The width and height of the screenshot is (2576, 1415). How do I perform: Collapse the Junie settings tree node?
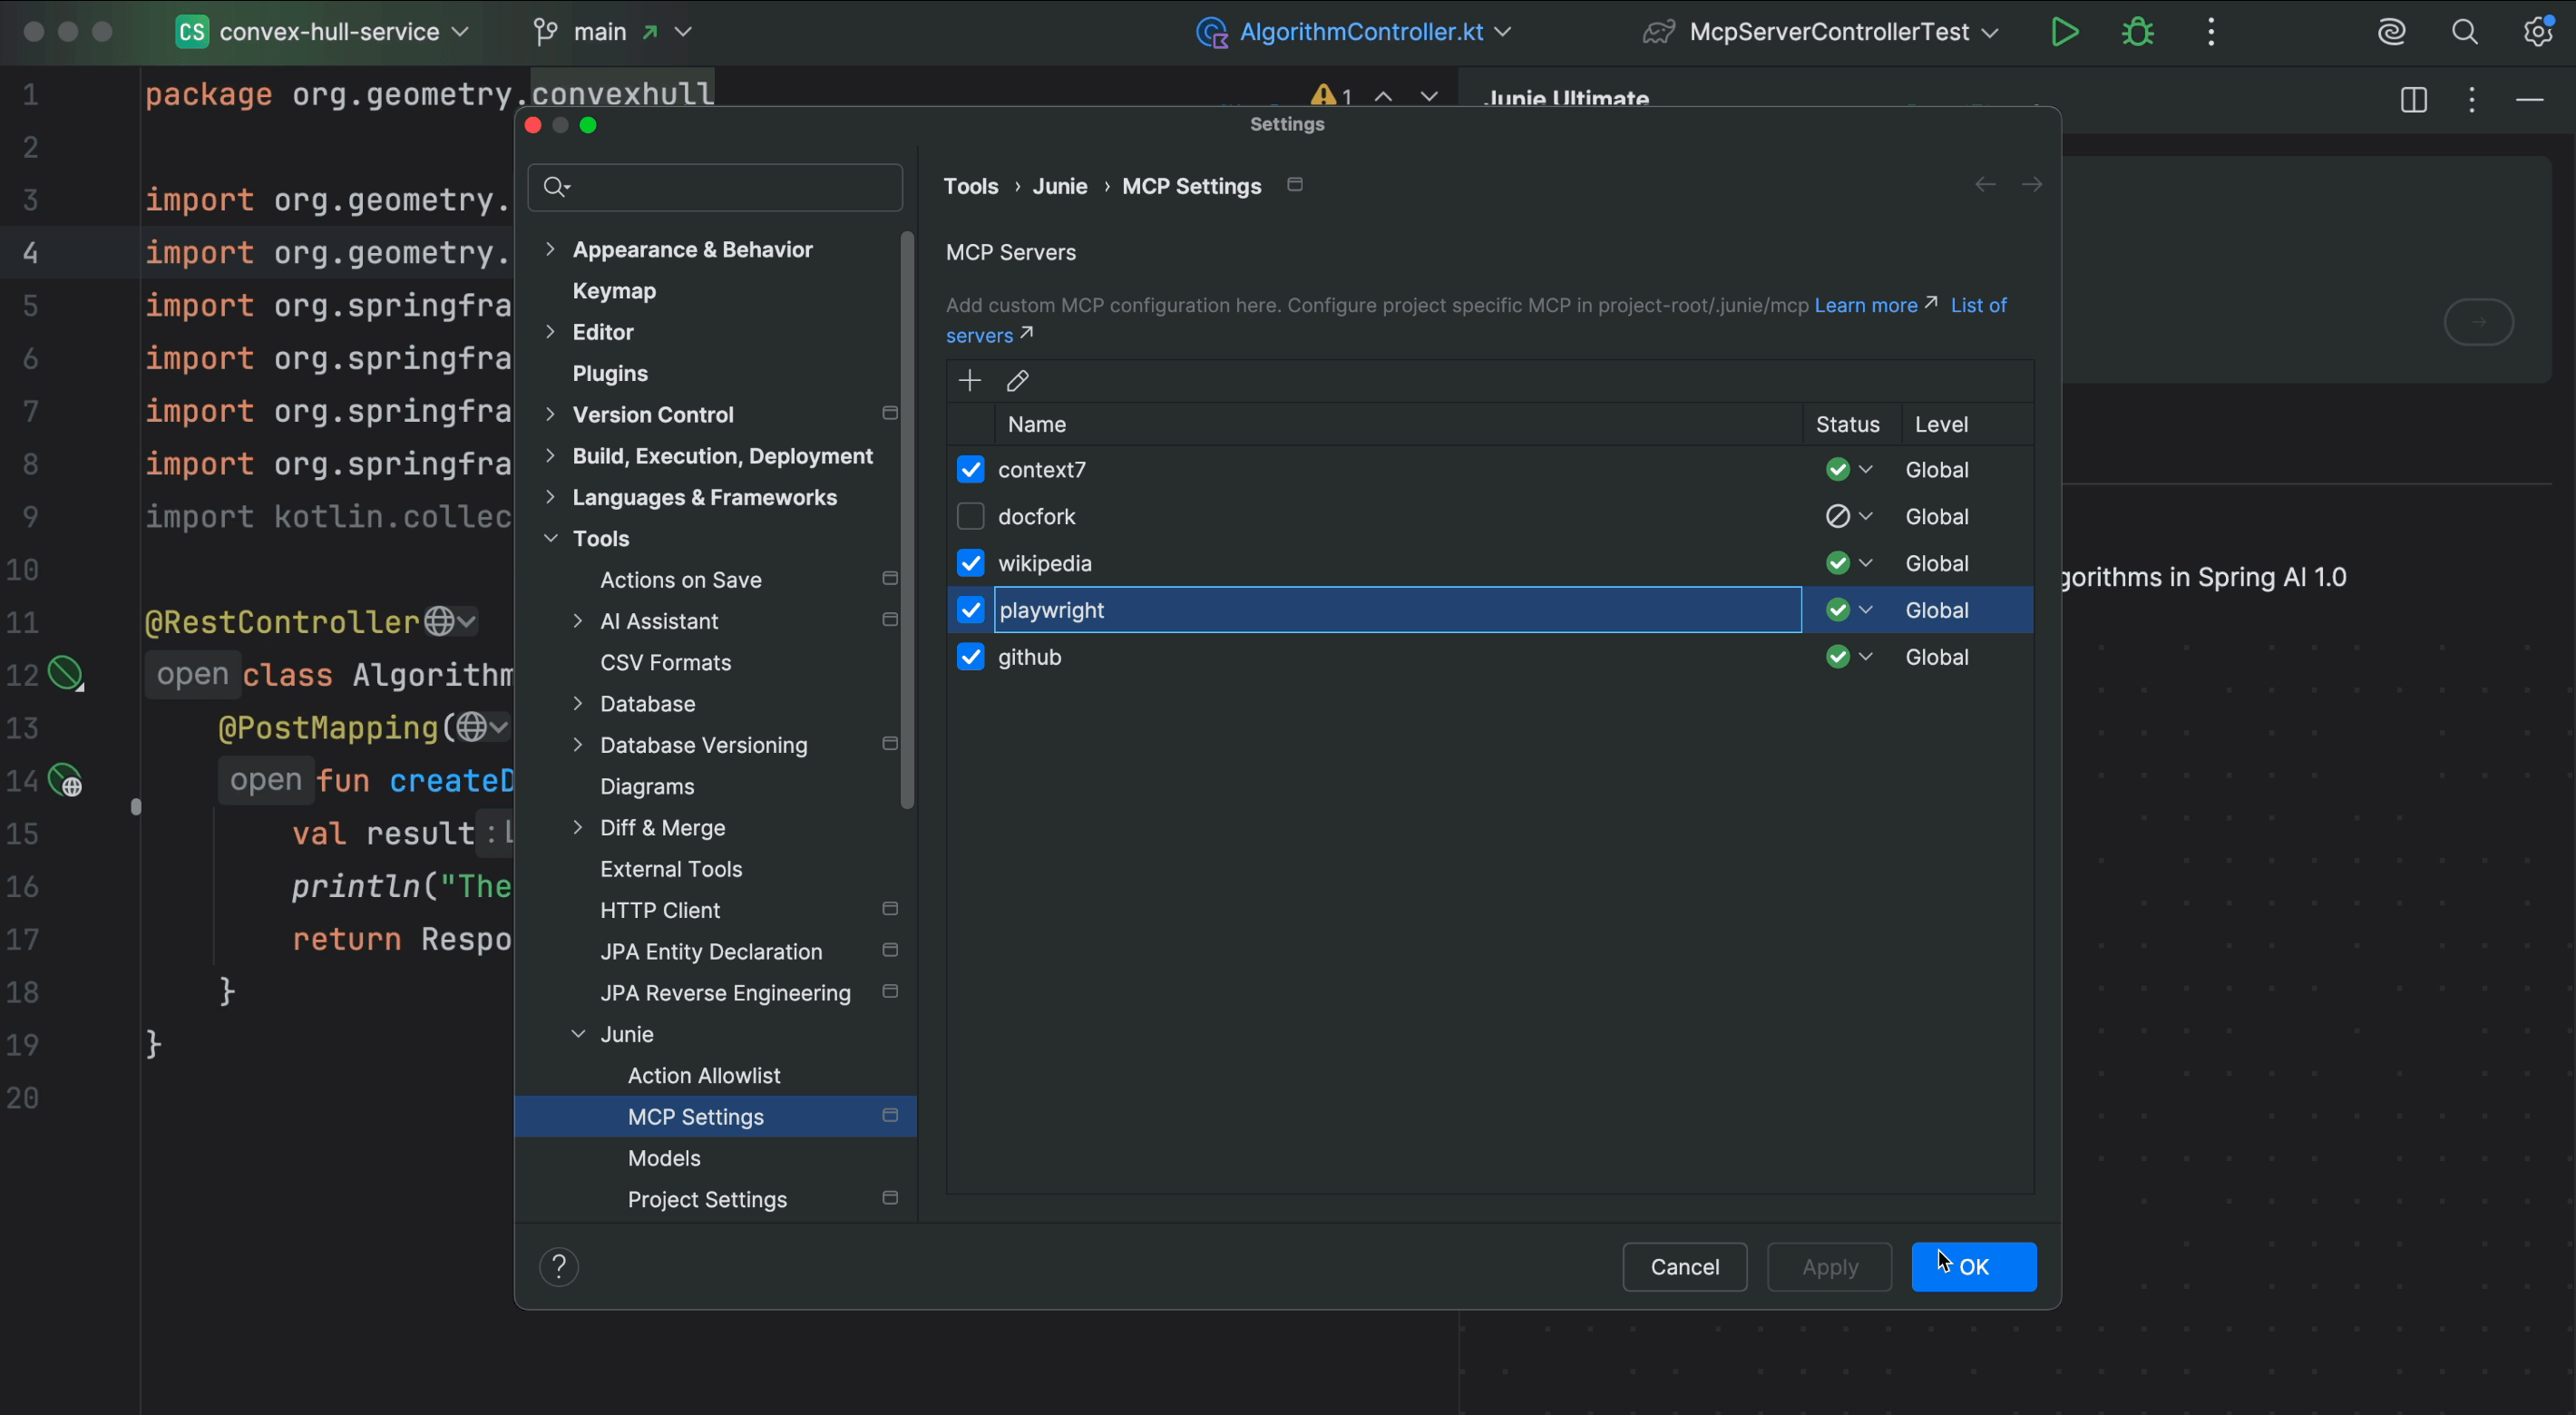[x=578, y=1034]
